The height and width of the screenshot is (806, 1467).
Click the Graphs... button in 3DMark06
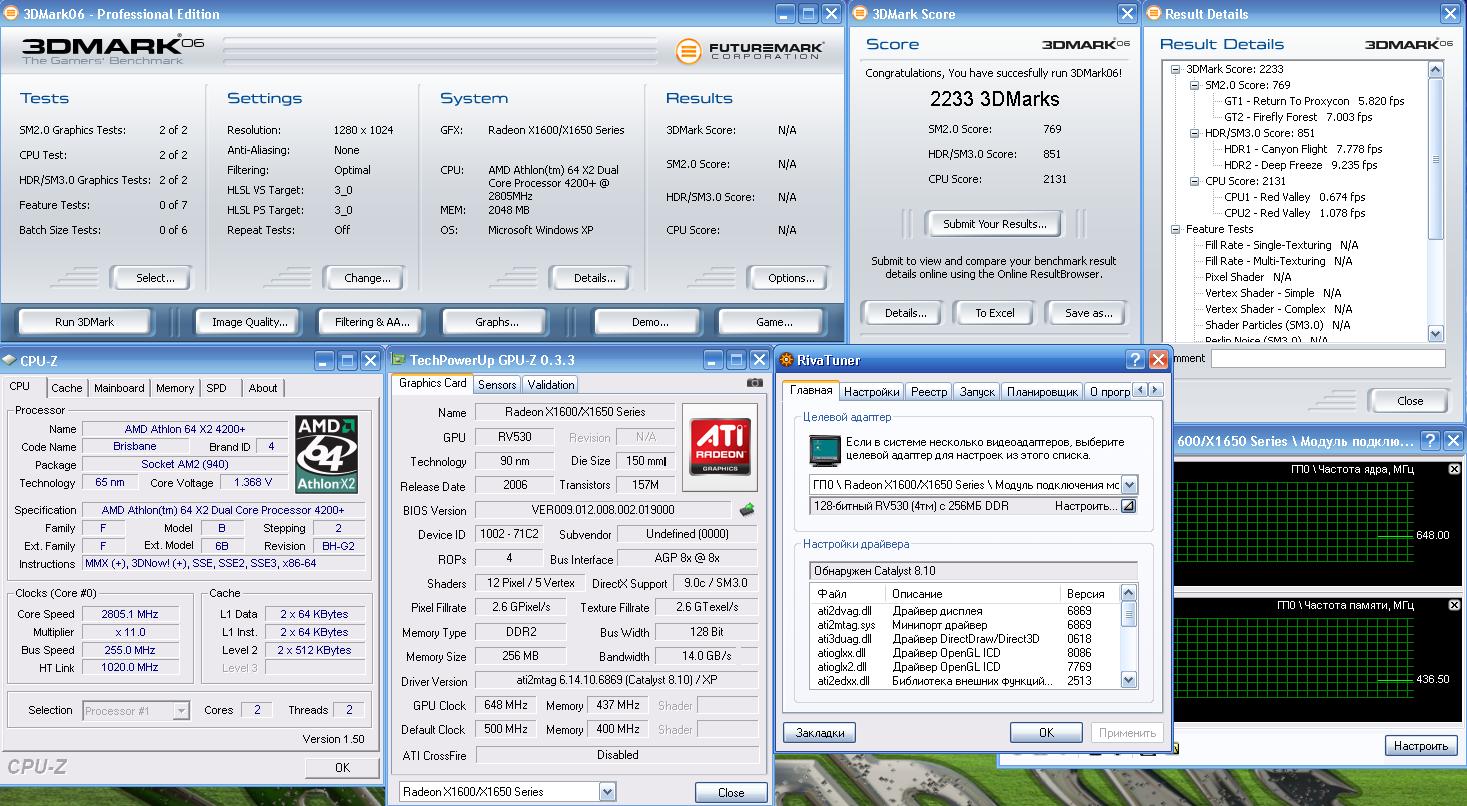click(497, 322)
